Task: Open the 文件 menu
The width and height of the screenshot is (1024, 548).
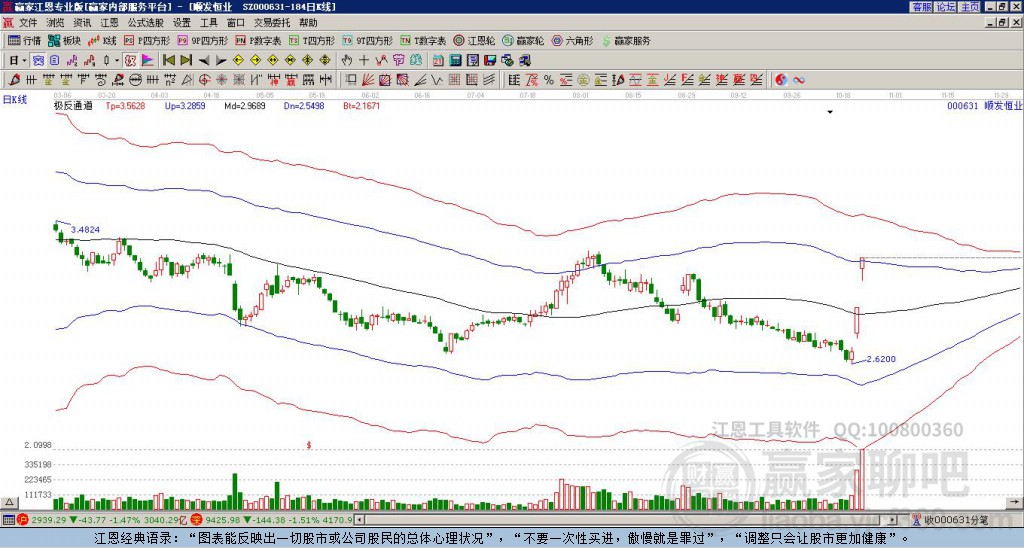Action: (28, 23)
